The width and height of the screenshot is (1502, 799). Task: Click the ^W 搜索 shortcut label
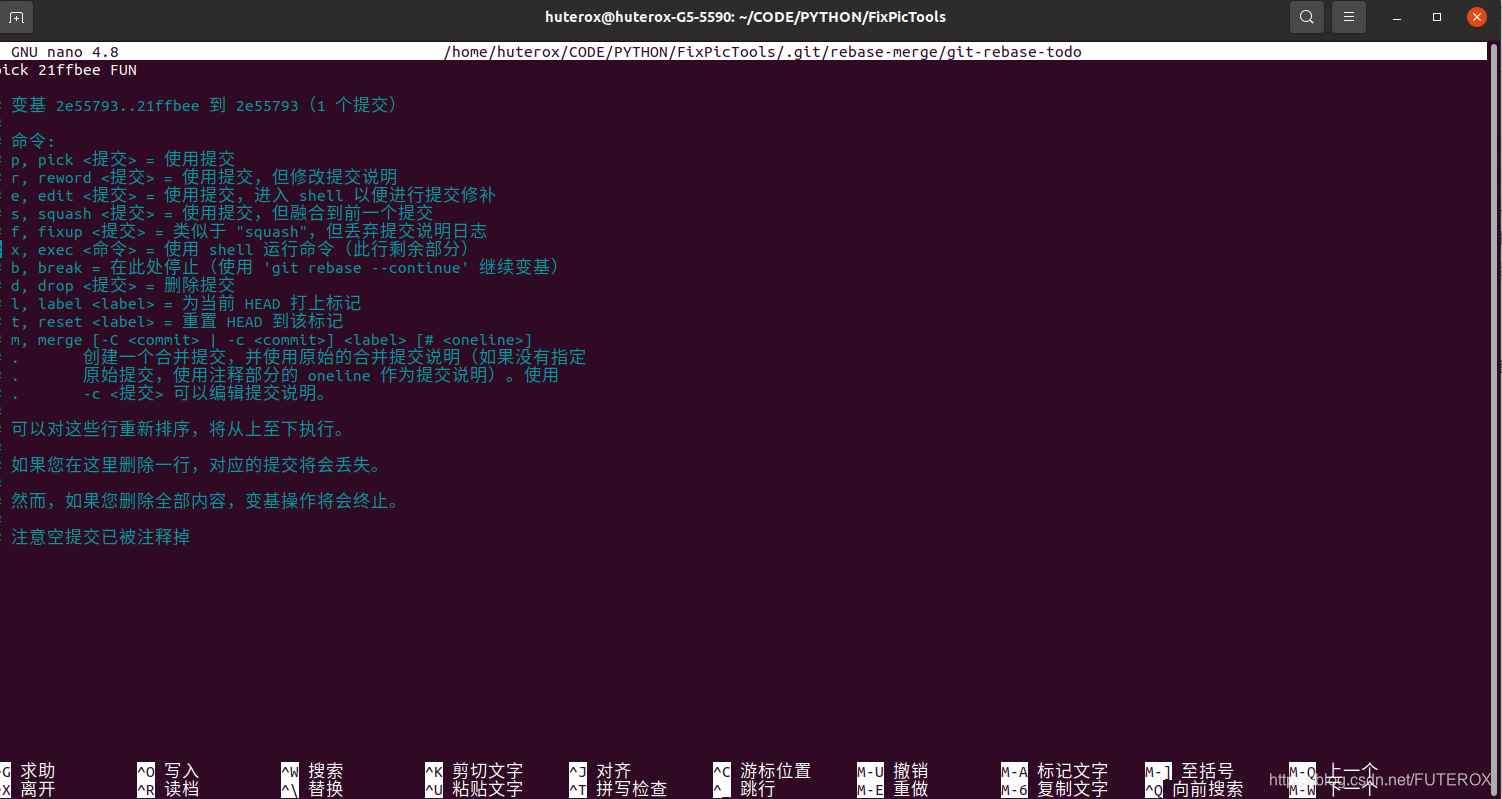coord(312,771)
